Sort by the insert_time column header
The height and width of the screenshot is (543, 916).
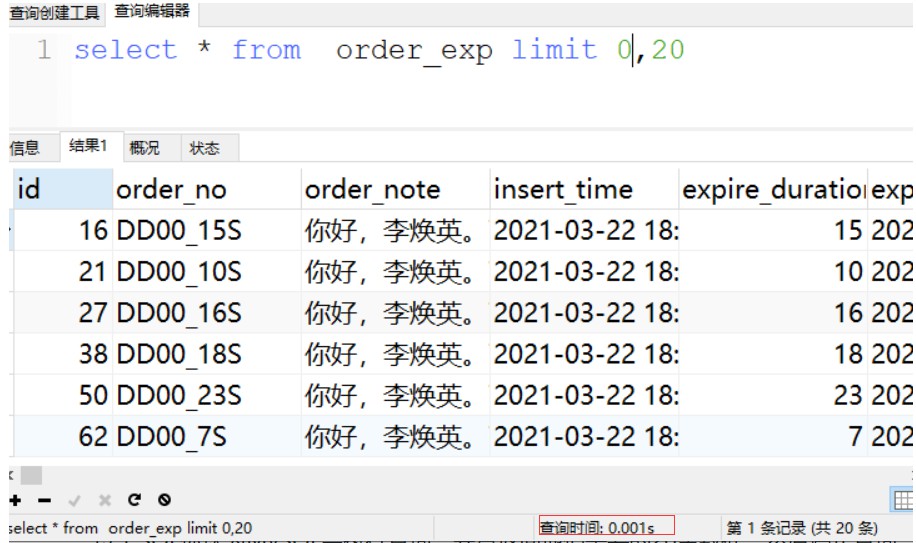584,189
